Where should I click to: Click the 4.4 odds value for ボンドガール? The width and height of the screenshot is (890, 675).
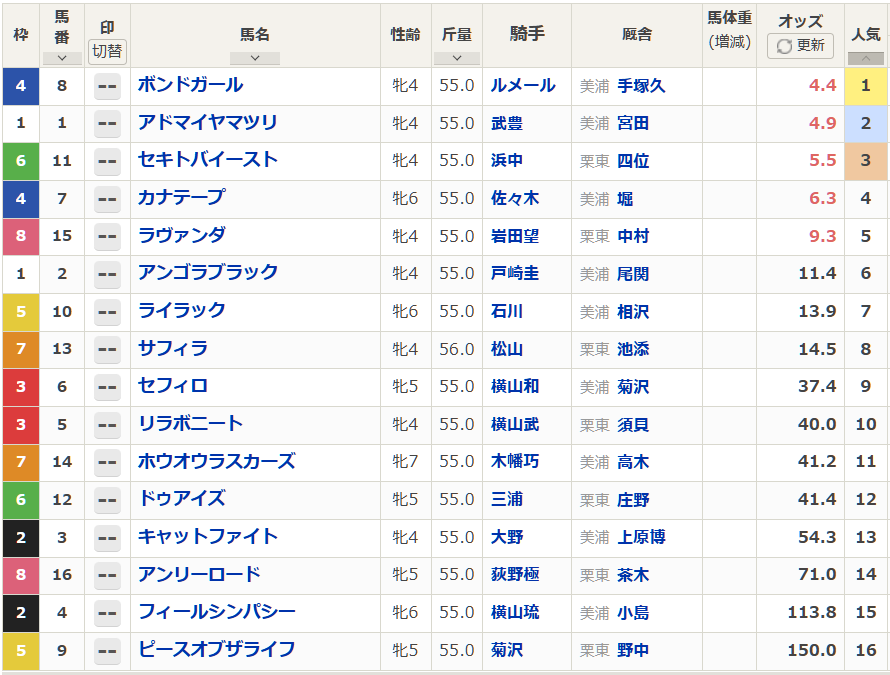[x=822, y=86]
